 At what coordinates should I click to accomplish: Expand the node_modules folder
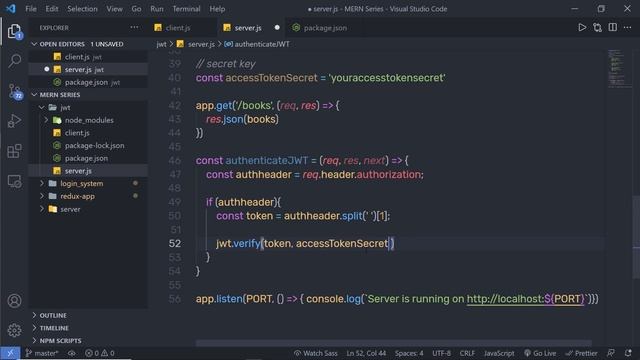(46, 120)
